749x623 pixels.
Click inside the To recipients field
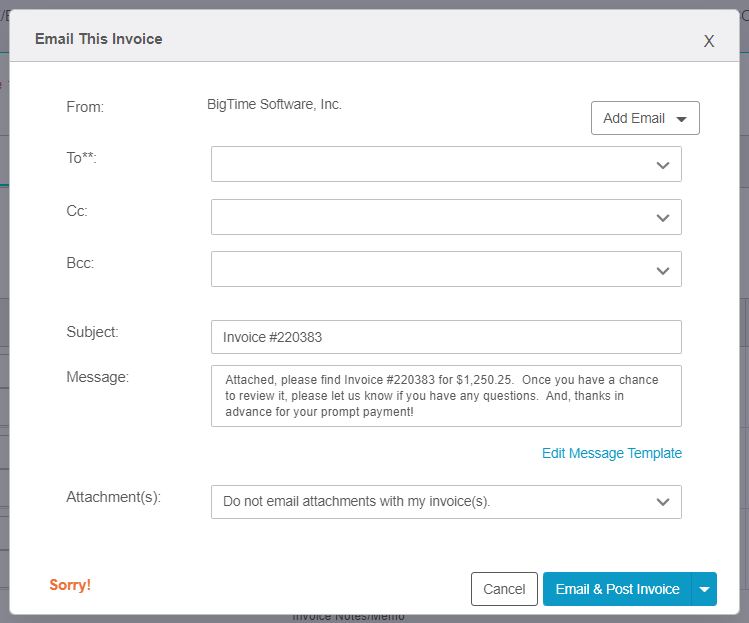[x=446, y=164]
